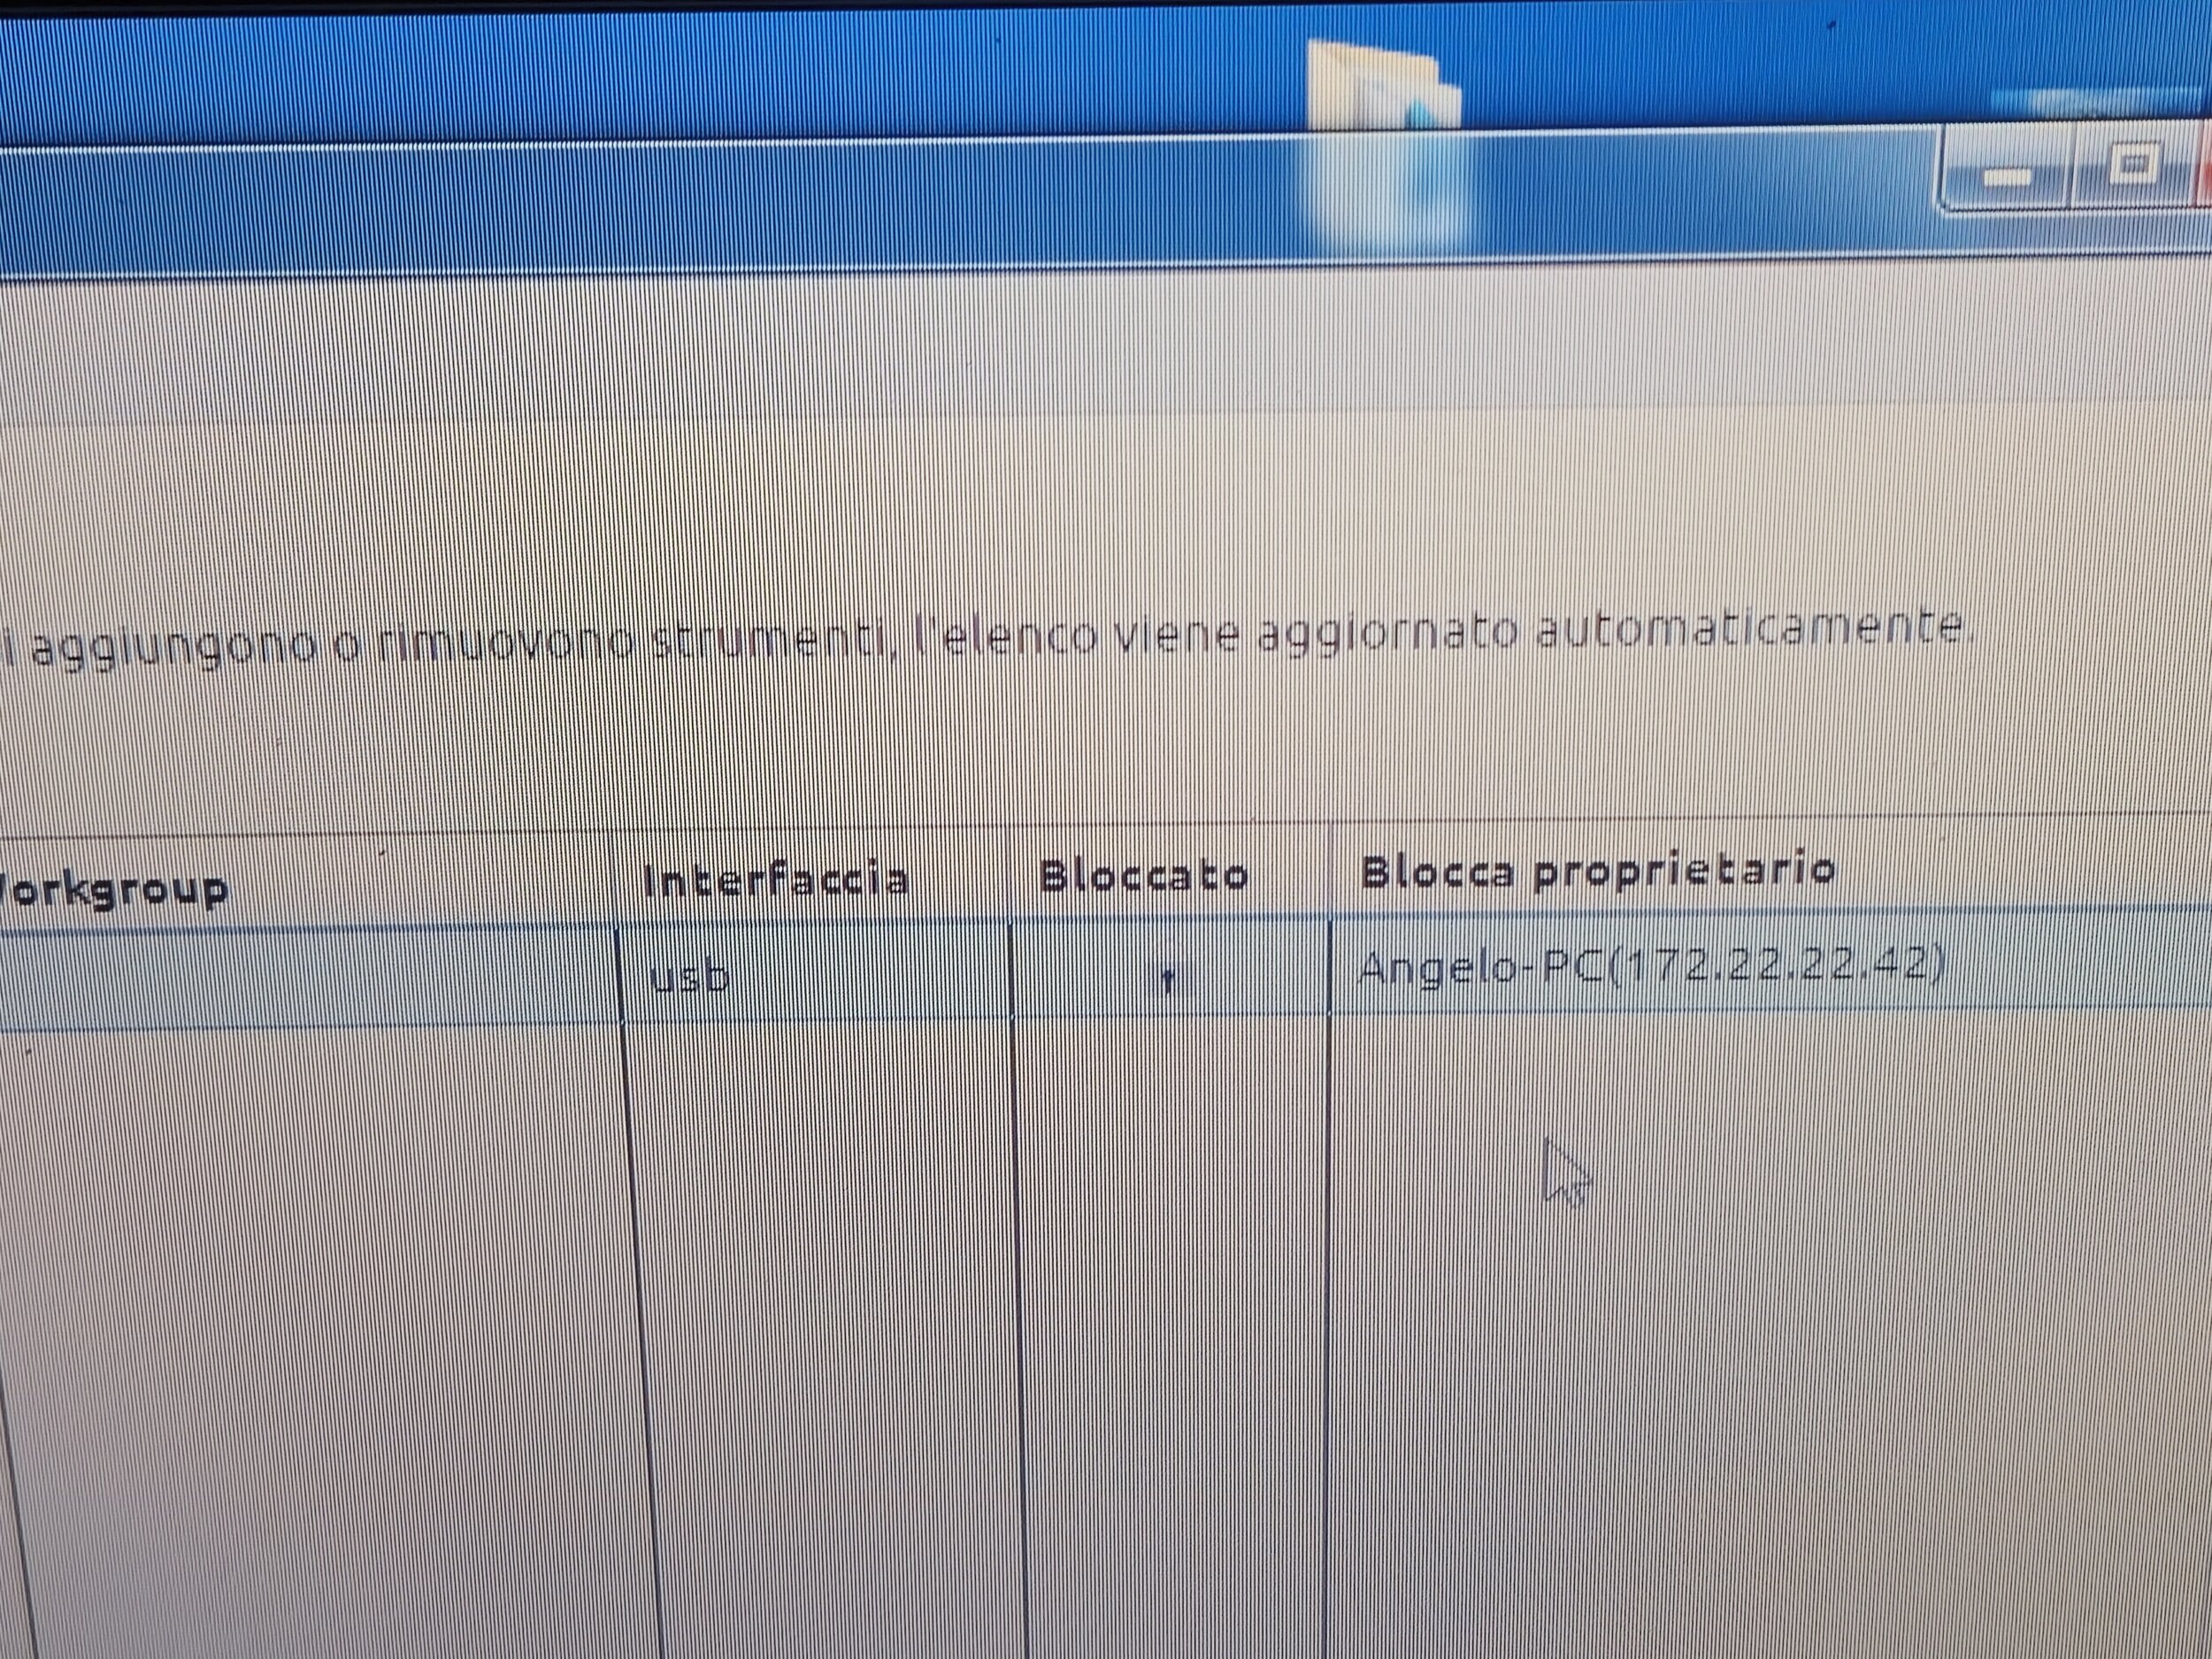
Task: Click the lock indicator in Bloccato cell
Action: coord(1166,980)
